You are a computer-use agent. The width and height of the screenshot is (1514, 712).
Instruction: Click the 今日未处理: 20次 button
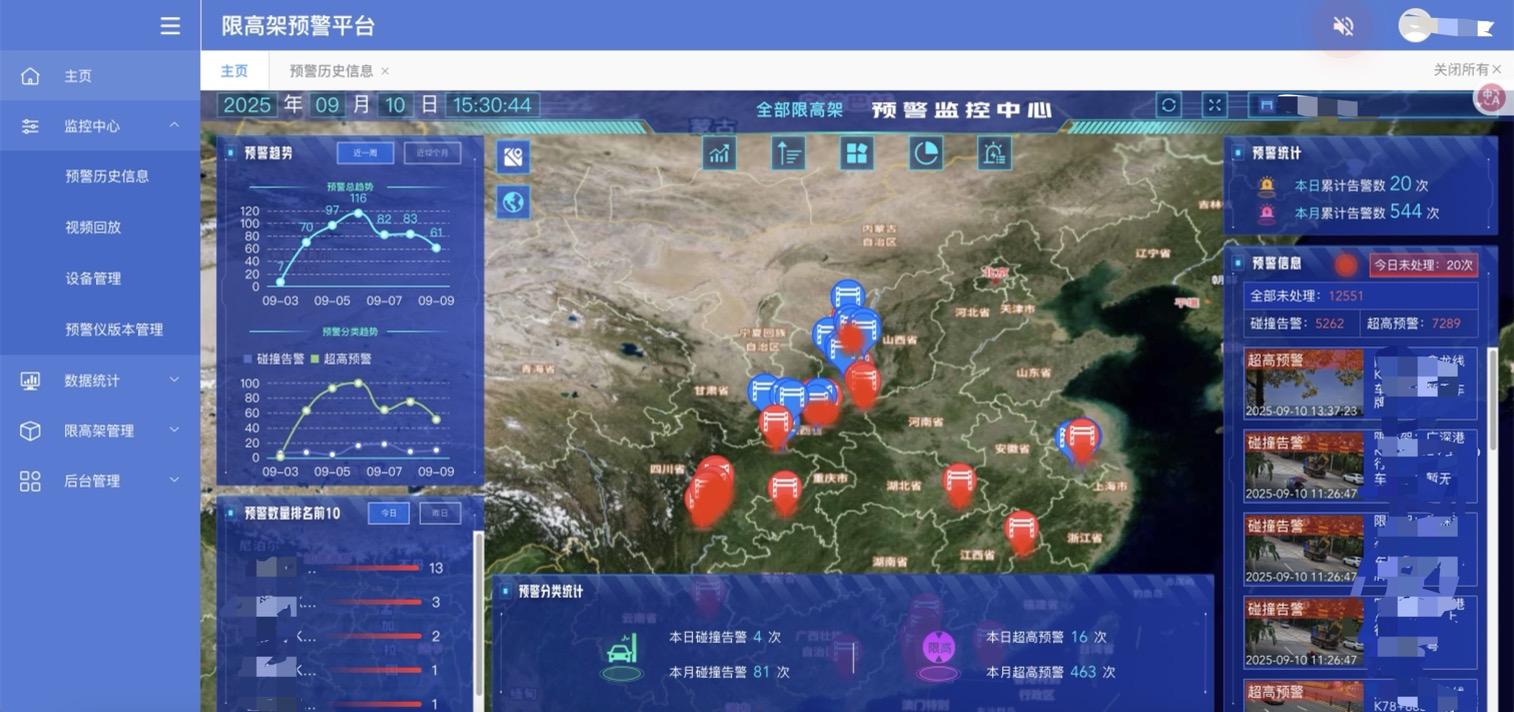(x=1423, y=265)
